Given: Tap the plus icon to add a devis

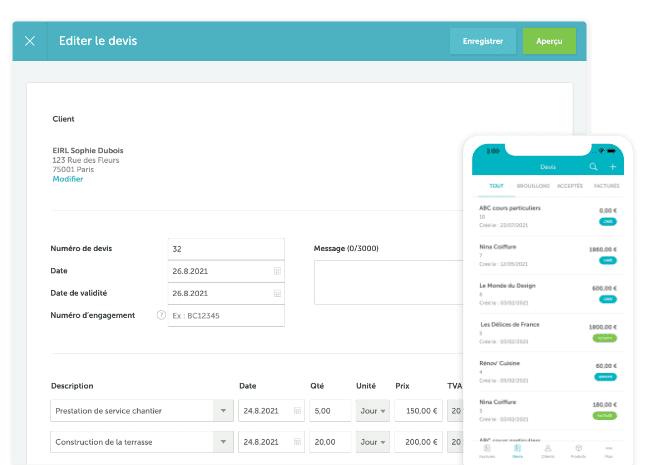Looking at the screenshot, I should (613, 167).
